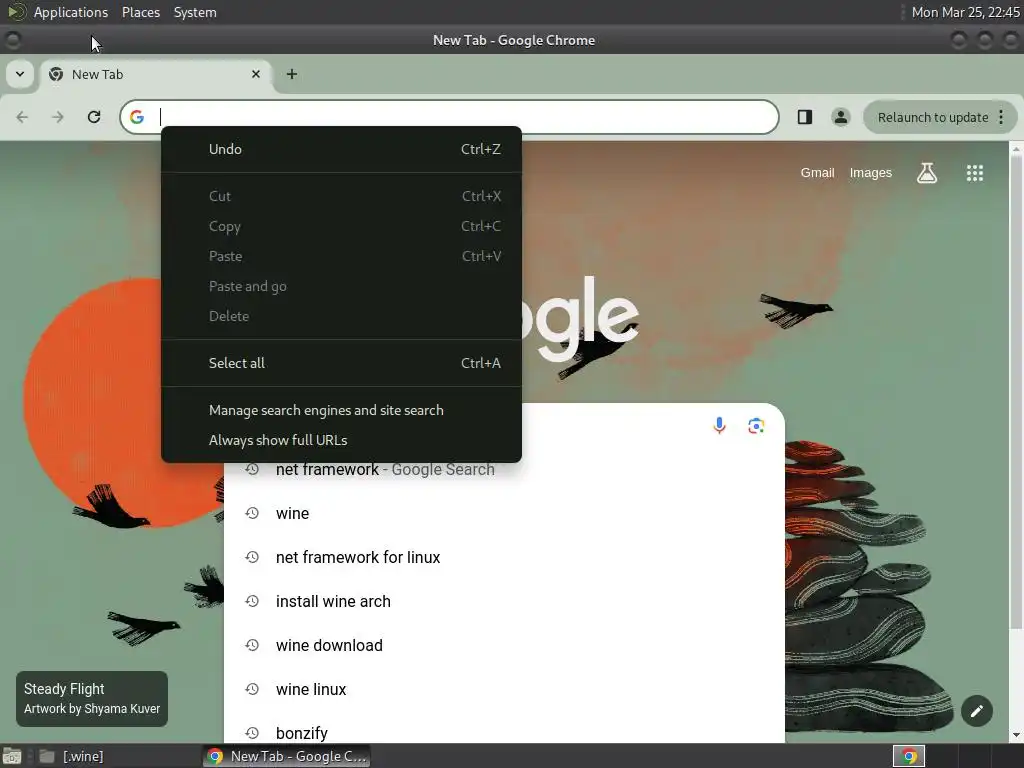
Task: Open a new tab with plus button
Action: 292,74
